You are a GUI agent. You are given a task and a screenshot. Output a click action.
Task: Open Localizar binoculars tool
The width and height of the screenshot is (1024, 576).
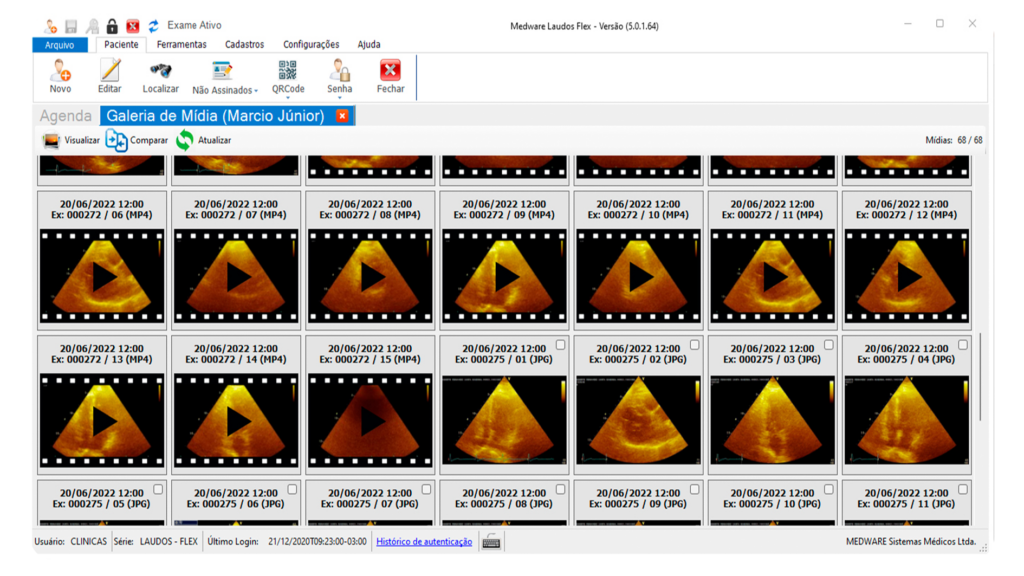(161, 70)
